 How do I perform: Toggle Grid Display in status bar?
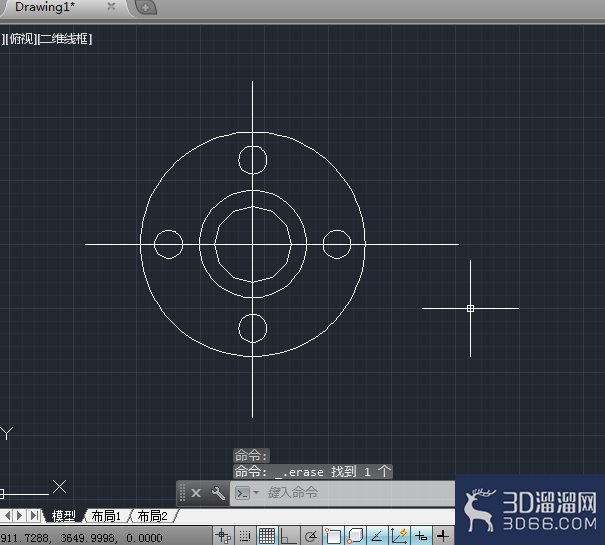[x=267, y=536]
